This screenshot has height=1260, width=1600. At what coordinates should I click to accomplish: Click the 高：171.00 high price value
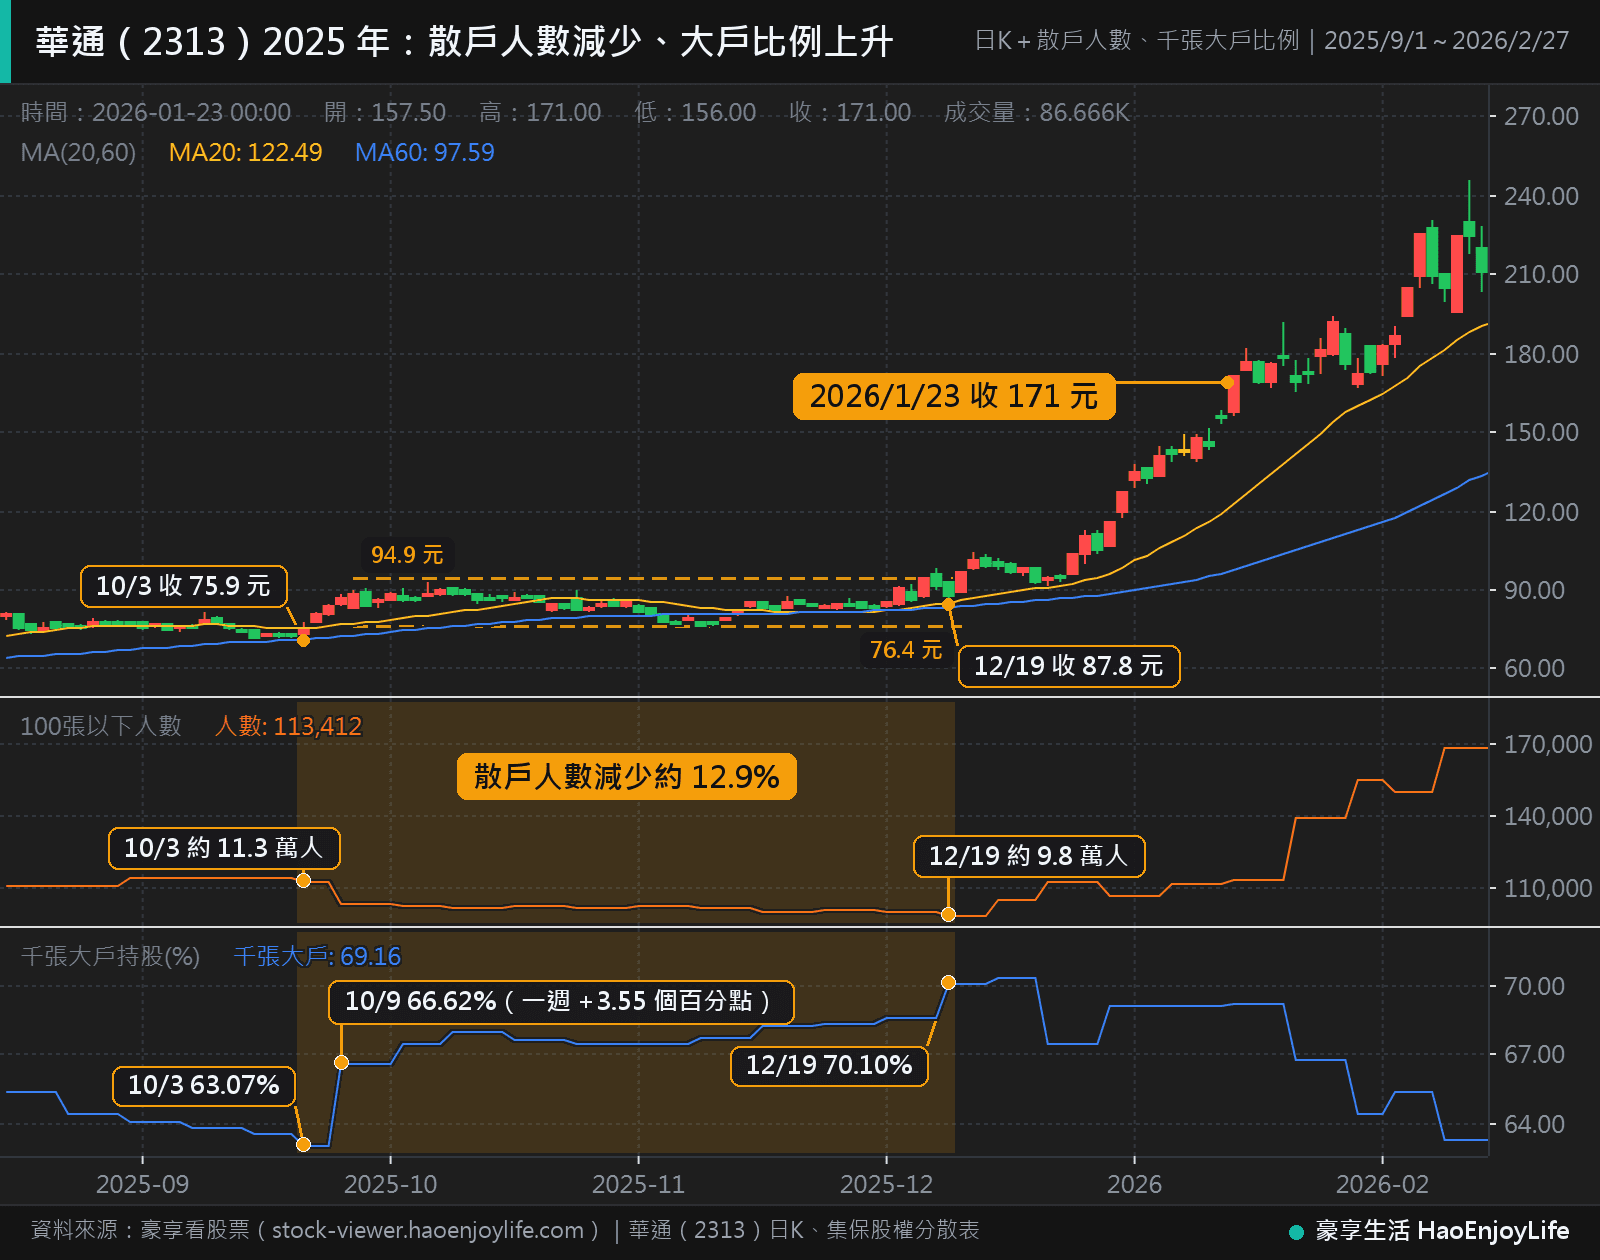(x=540, y=112)
